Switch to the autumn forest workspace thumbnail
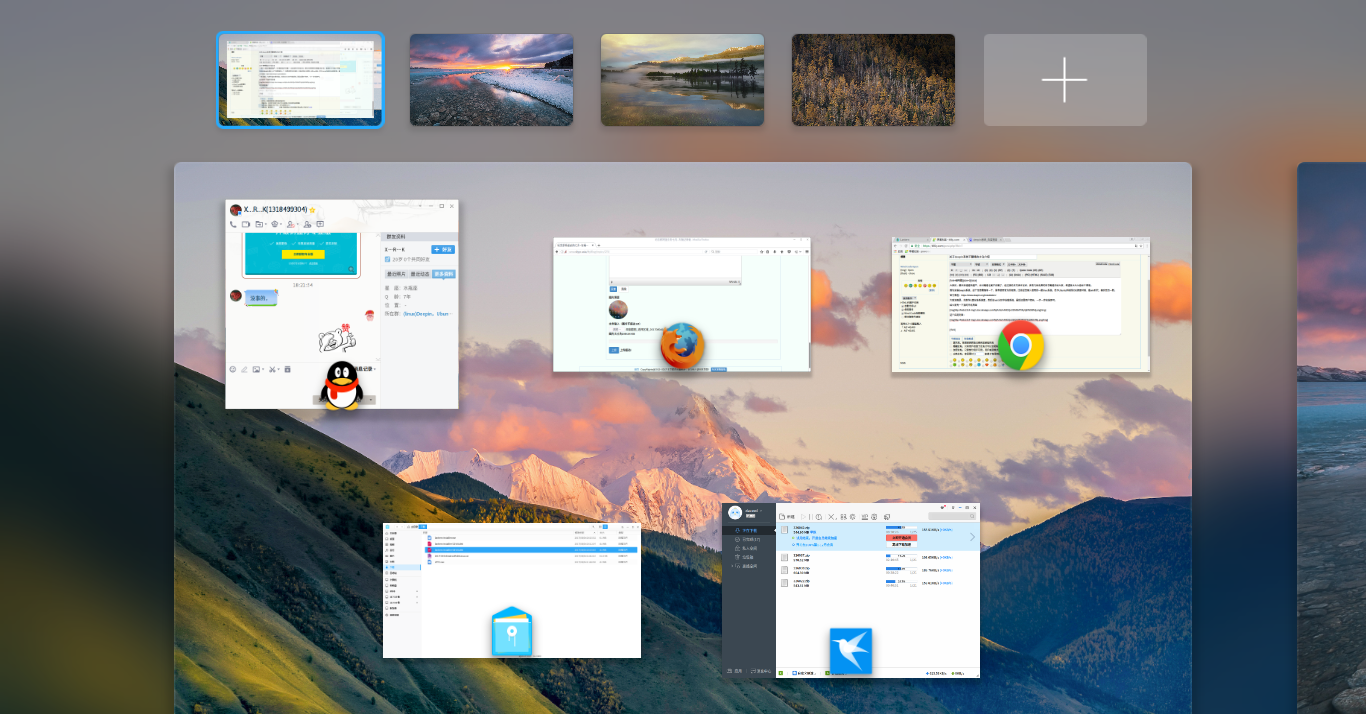Viewport: 1366px width, 714px height. pyautogui.click(x=873, y=80)
